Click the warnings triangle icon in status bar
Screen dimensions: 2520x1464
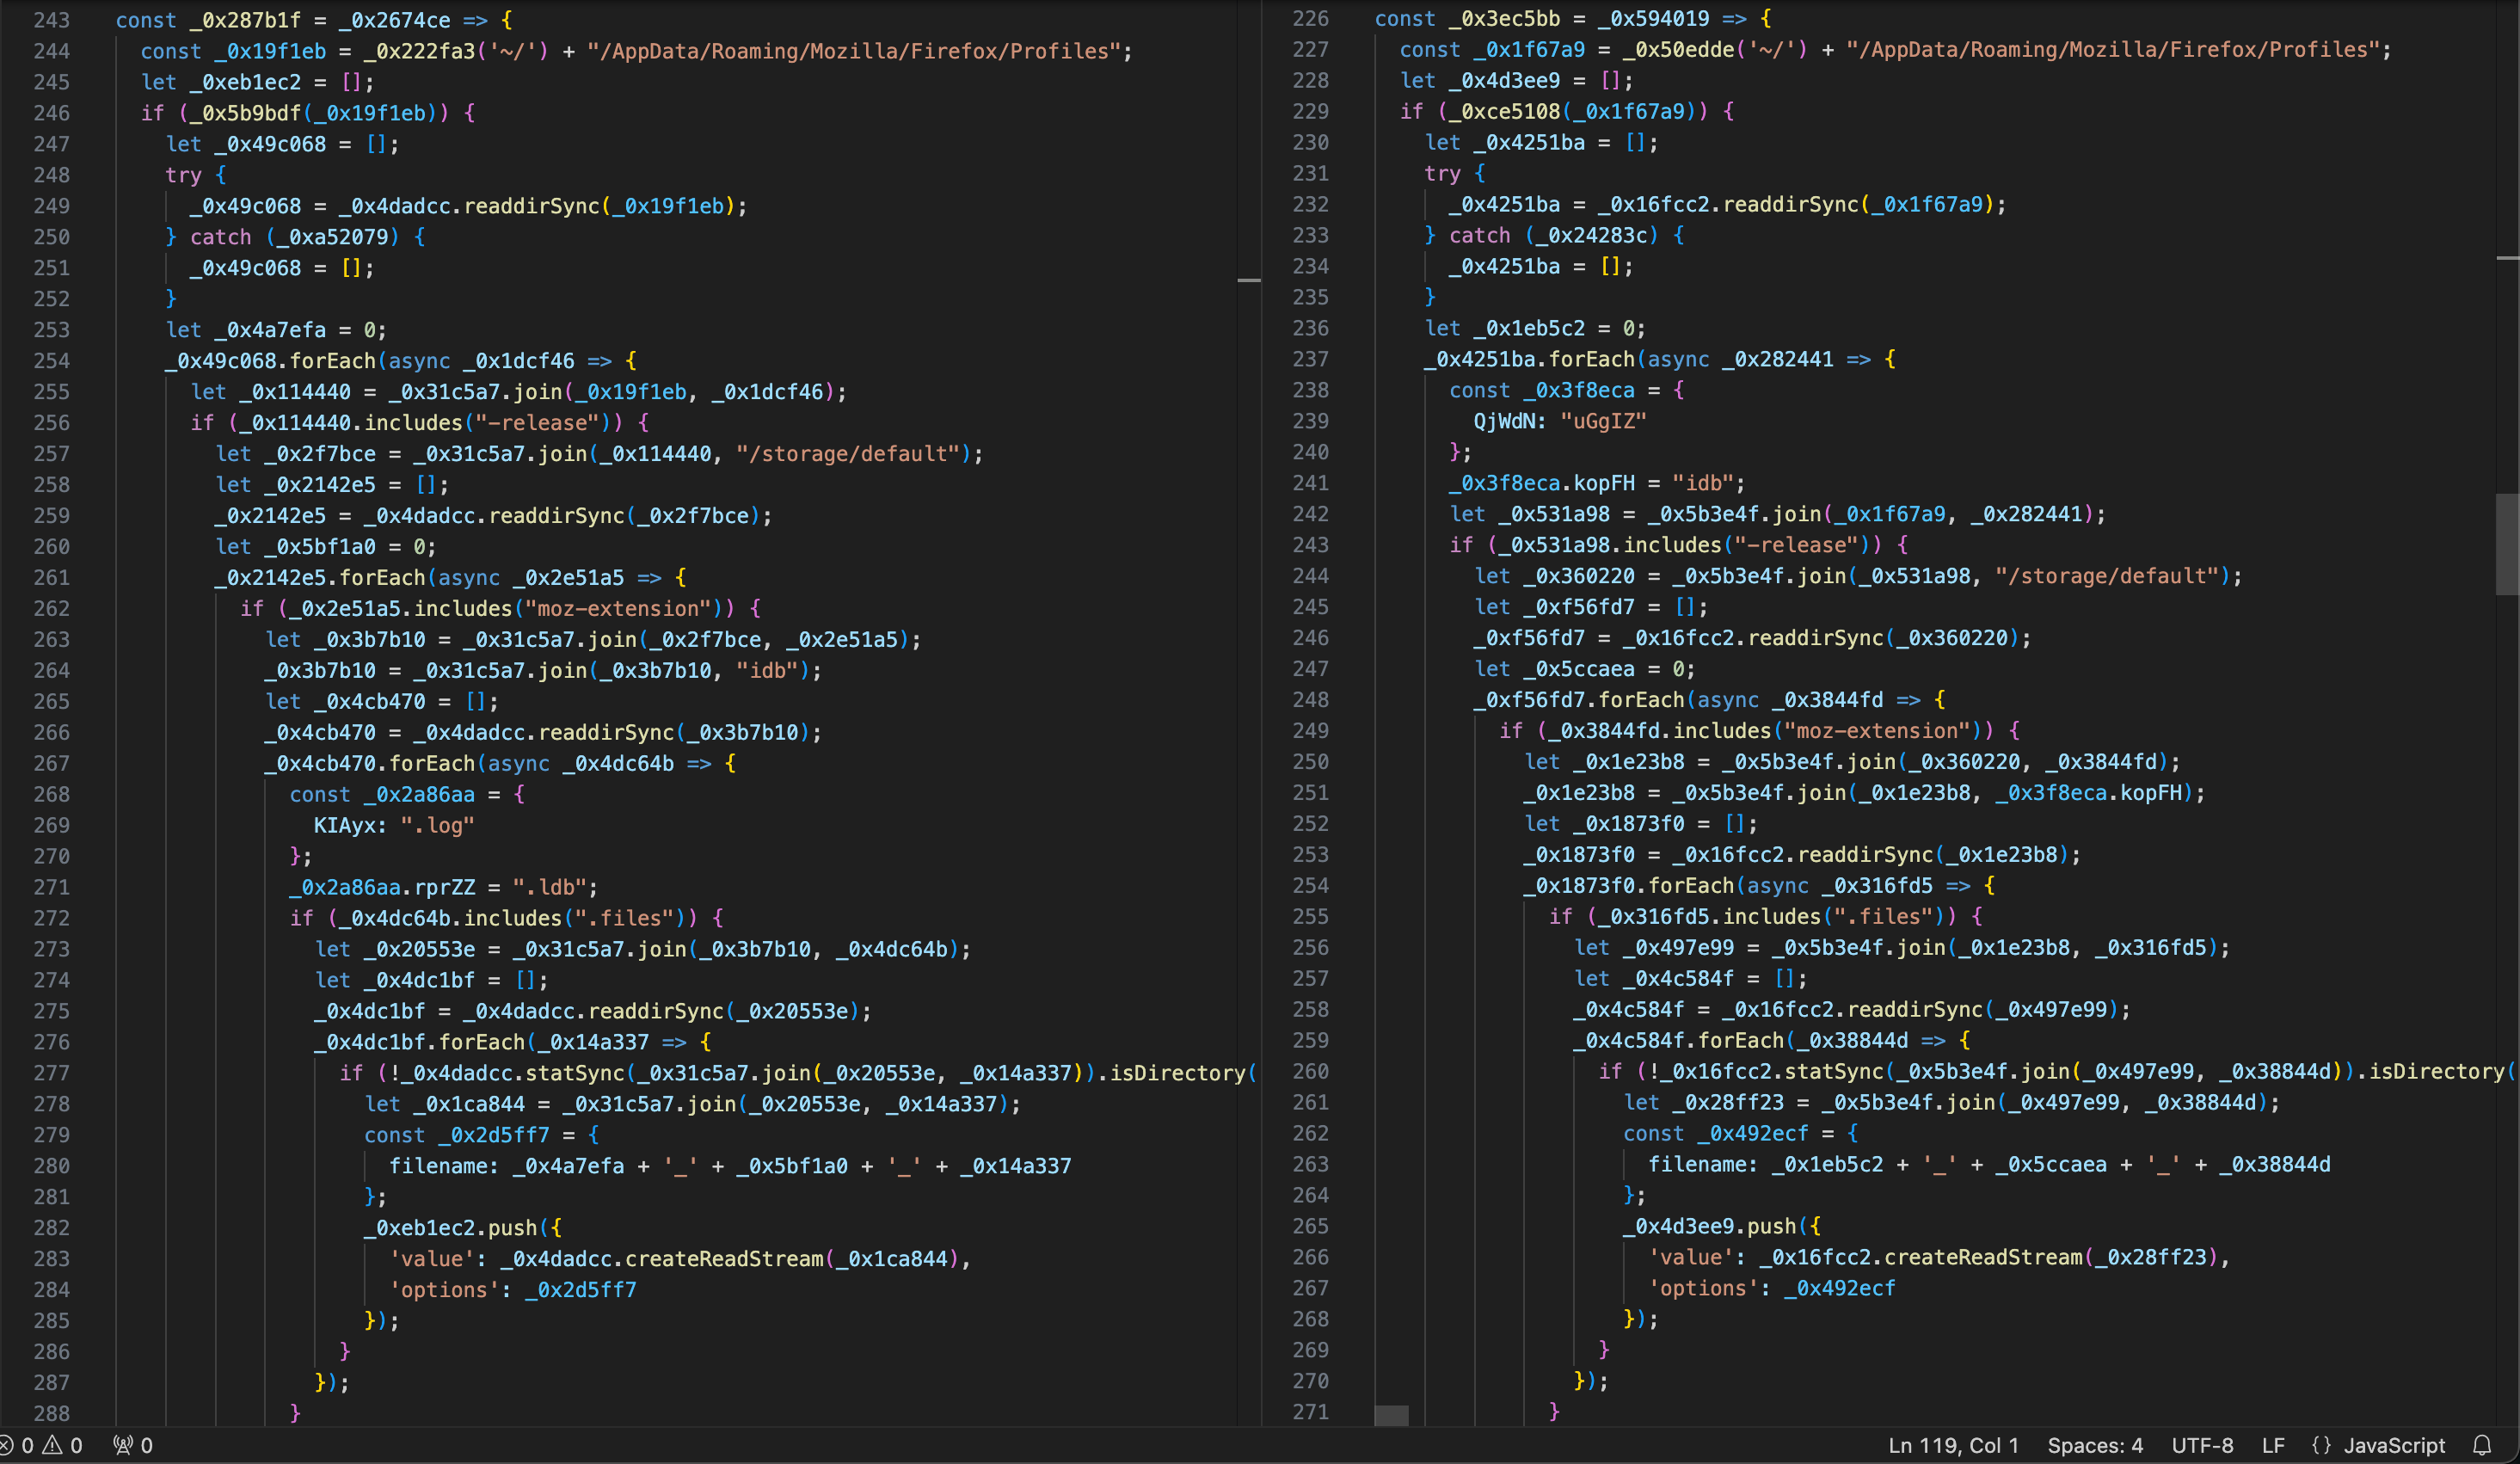[52, 1445]
